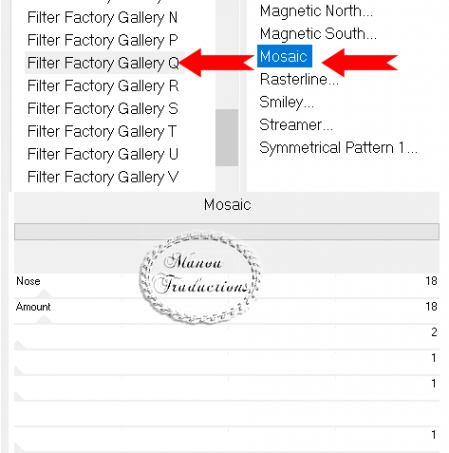Choose the Smiley filter

pyautogui.click(x=286, y=102)
